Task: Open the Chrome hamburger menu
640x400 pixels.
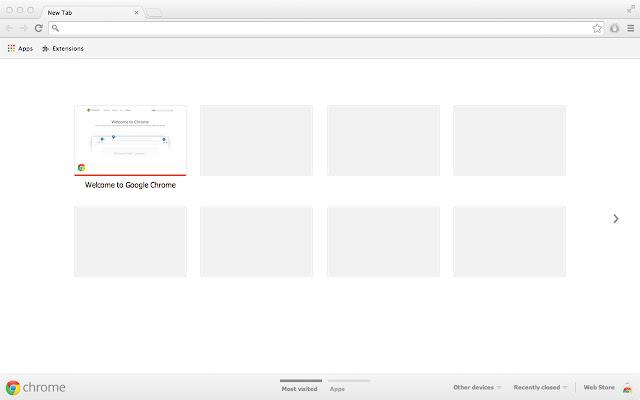Action: click(x=630, y=28)
